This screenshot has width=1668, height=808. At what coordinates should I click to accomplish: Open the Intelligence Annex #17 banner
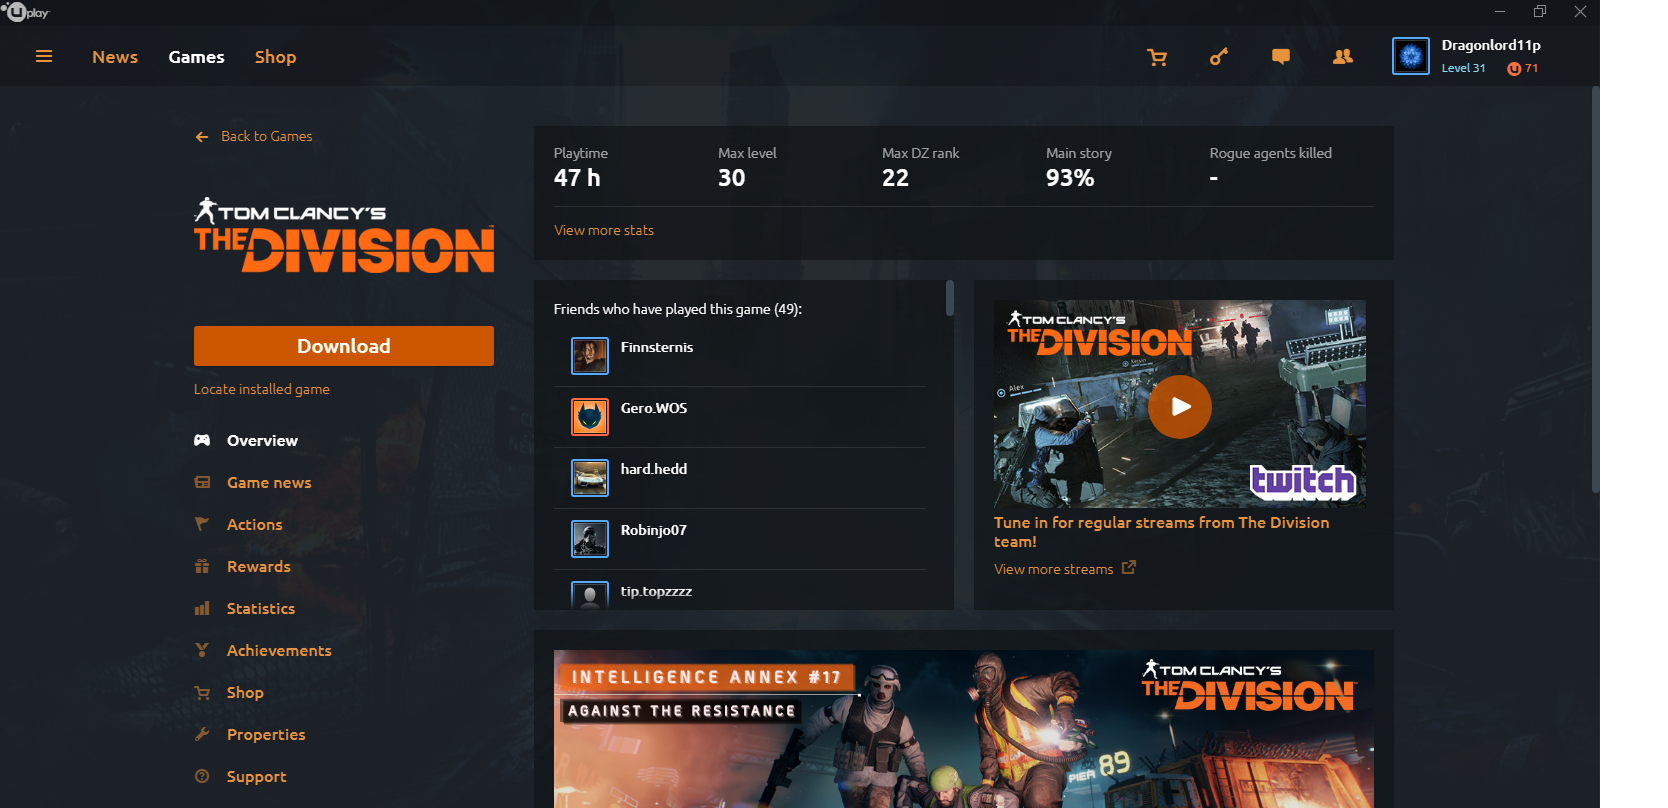[963, 728]
